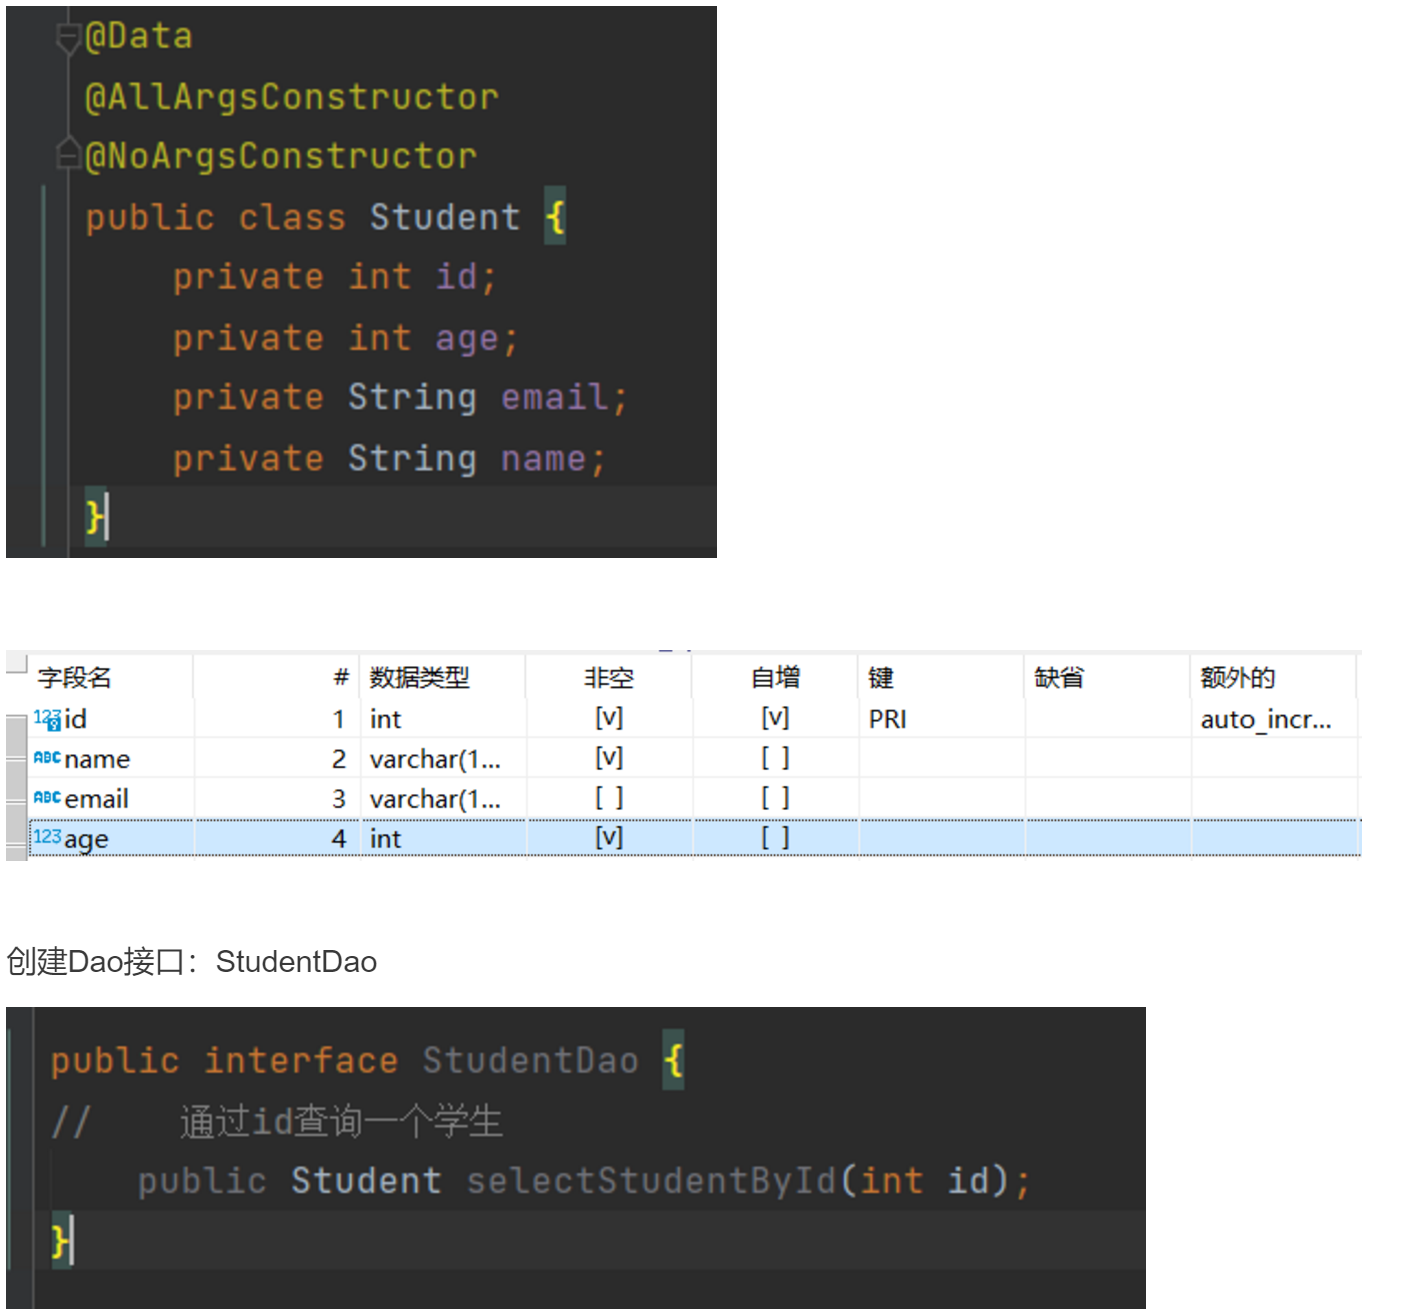Select the varchar data type cell for name
The width and height of the screenshot is (1419, 1309).
(x=435, y=759)
